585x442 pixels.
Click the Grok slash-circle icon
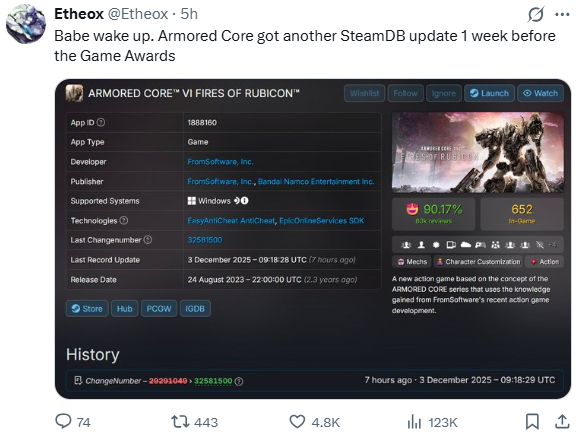coord(536,15)
